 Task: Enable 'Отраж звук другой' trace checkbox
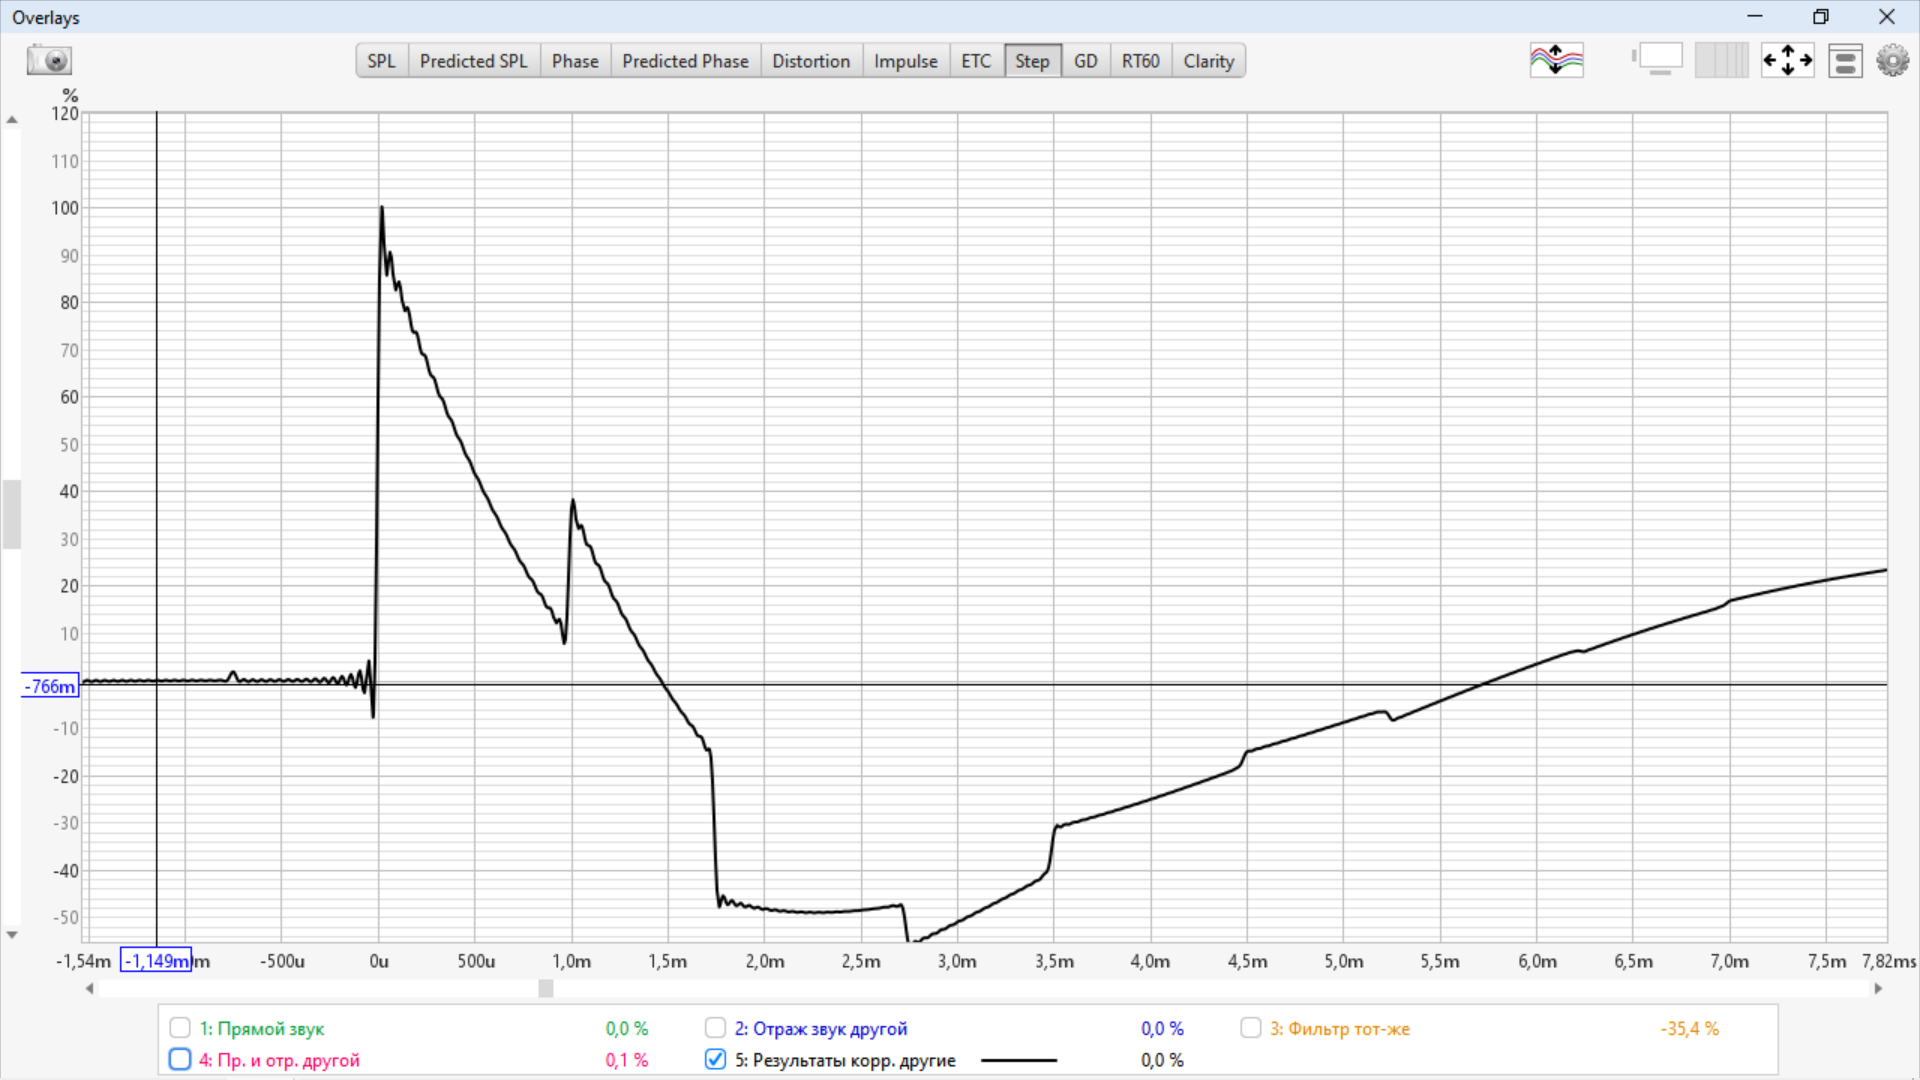(x=715, y=1028)
